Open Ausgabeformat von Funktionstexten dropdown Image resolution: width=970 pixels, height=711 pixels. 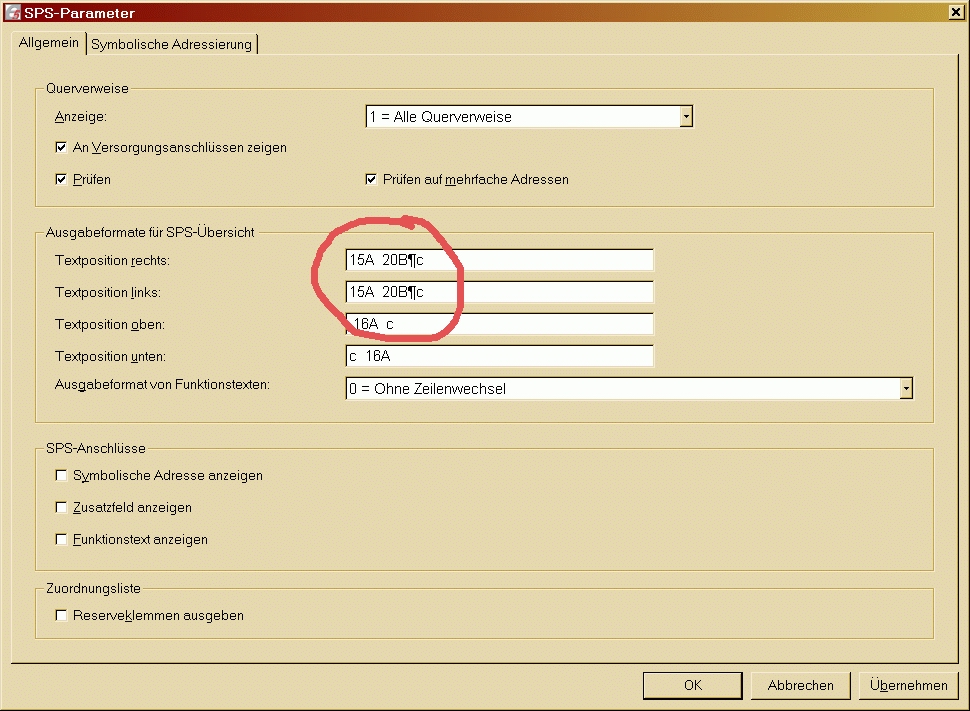629,389
